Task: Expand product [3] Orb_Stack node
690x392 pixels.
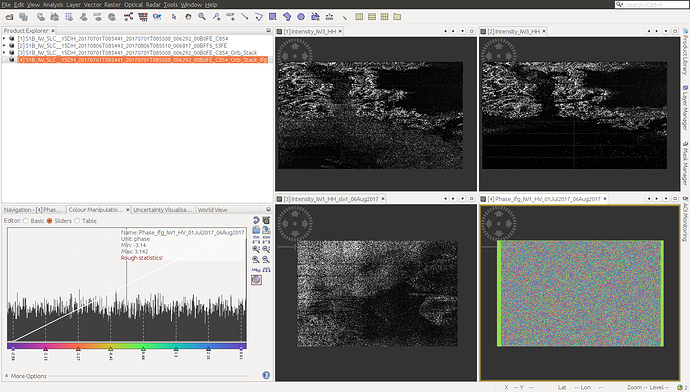Action: click(x=4, y=52)
